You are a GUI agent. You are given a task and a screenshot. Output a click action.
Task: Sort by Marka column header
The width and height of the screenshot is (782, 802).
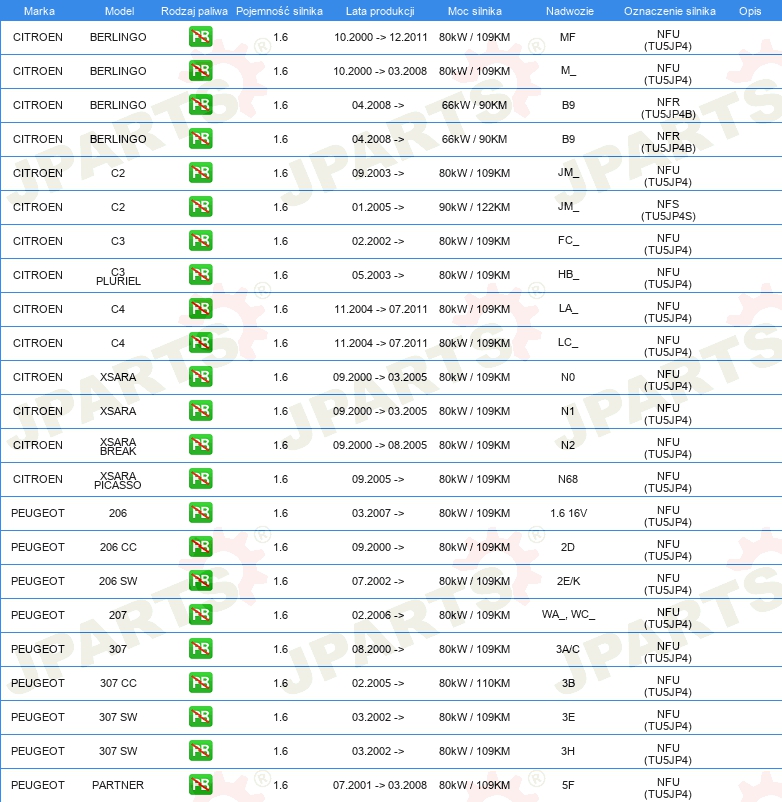(39, 11)
